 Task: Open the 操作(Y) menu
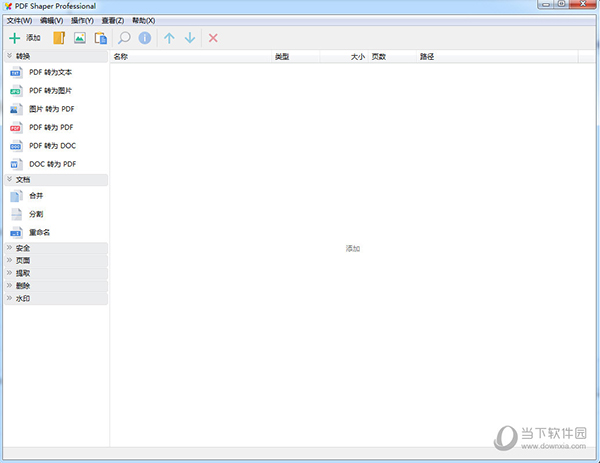[82, 21]
